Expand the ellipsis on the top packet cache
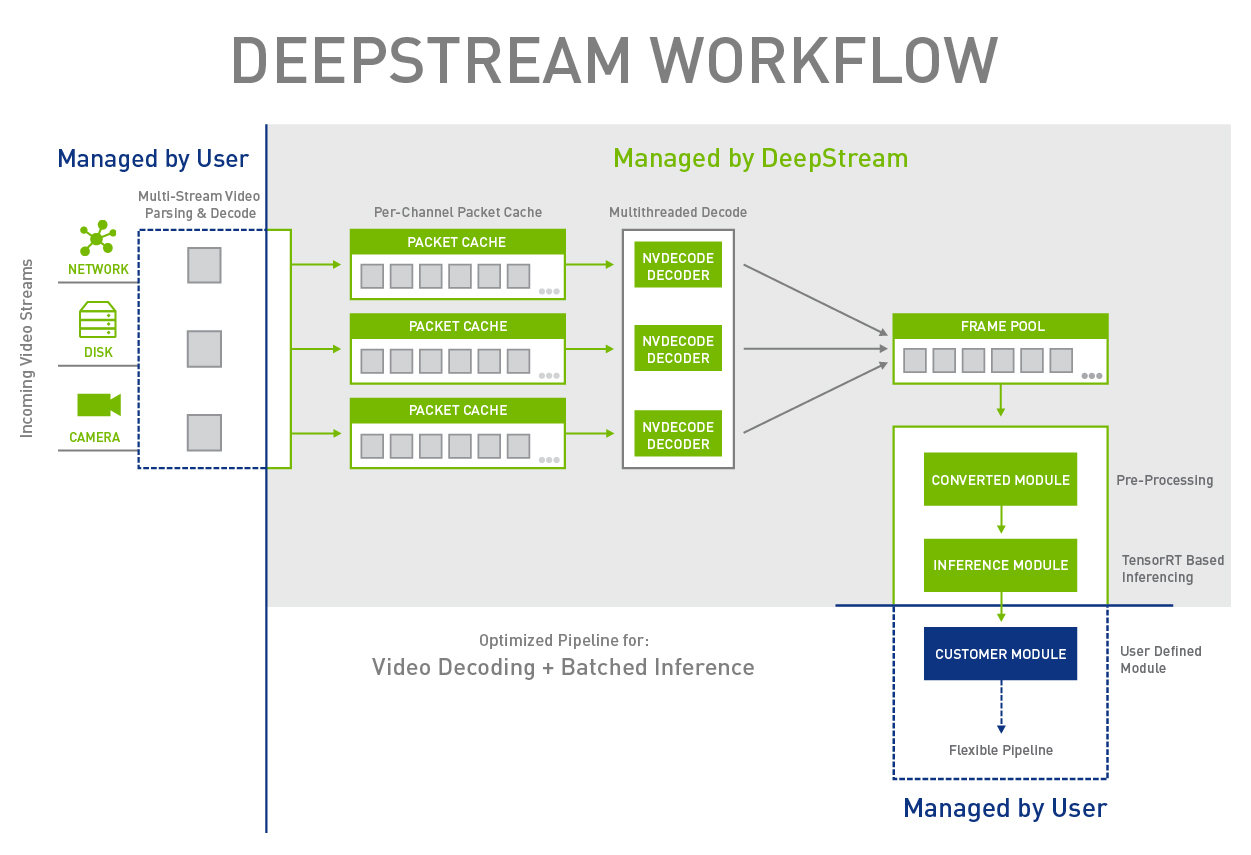Screen dimensions: 1251x855 click(548, 290)
